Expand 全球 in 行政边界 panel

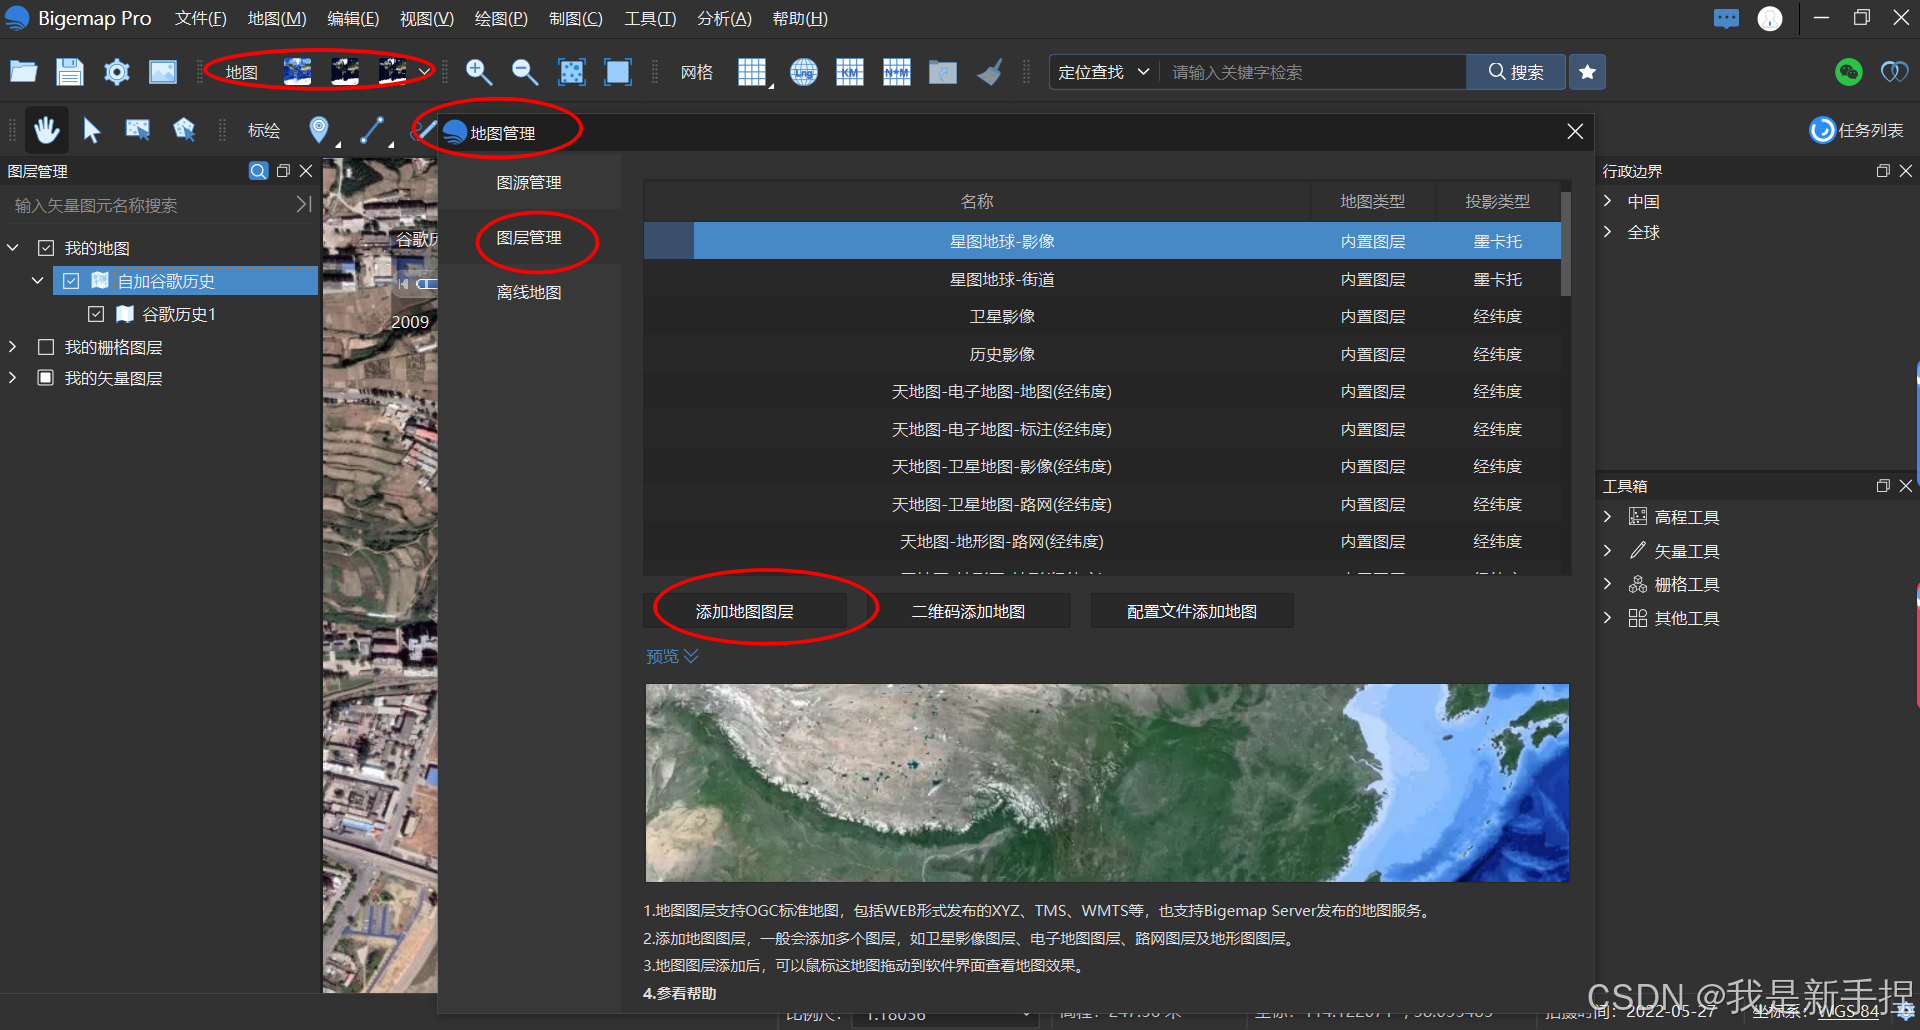(x=1607, y=232)
